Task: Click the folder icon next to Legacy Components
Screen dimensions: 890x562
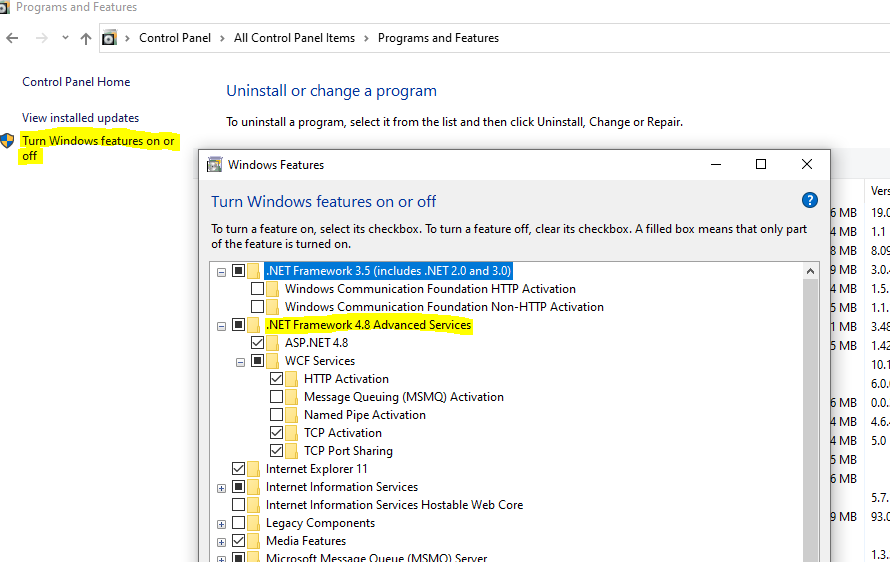Action: pos(254,522)
